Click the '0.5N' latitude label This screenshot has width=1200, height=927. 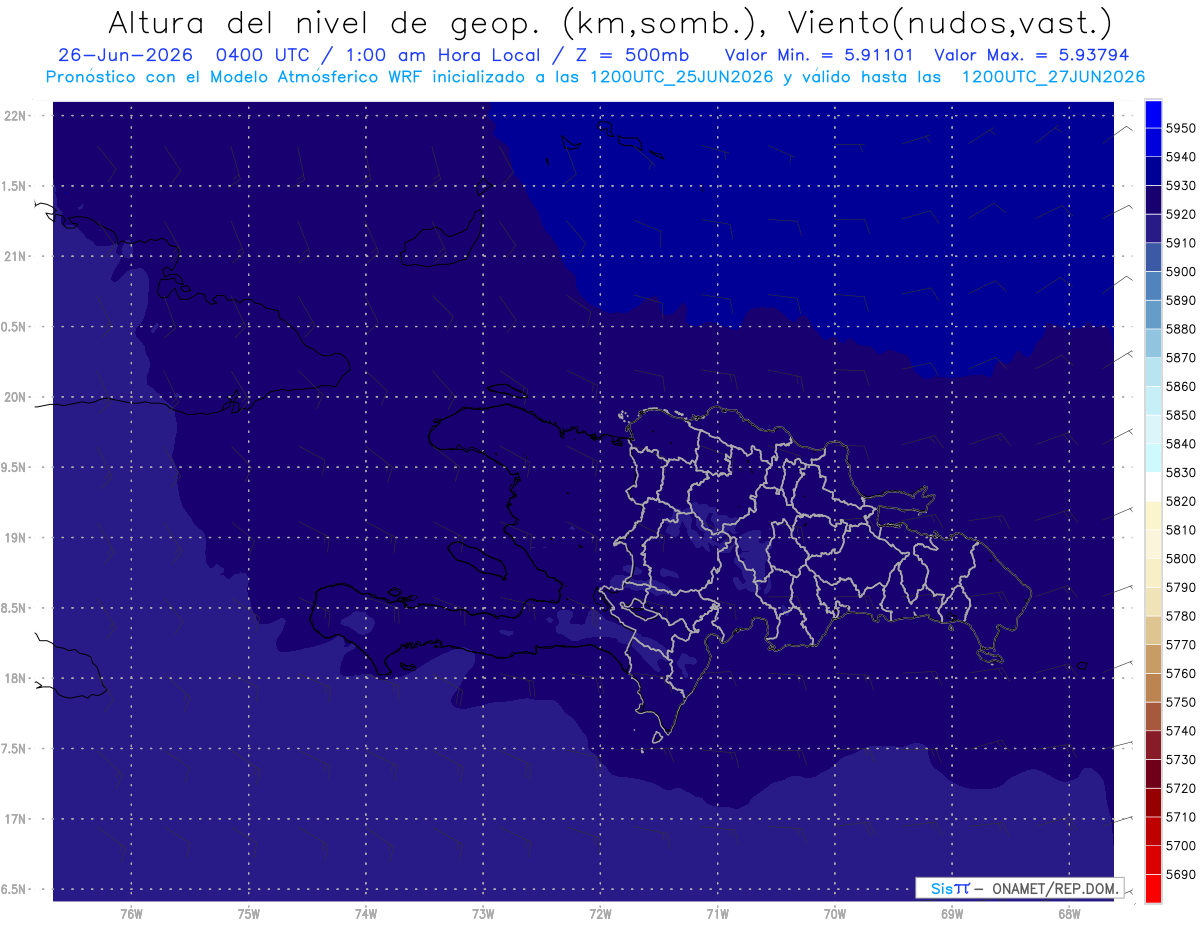[14, 327]
